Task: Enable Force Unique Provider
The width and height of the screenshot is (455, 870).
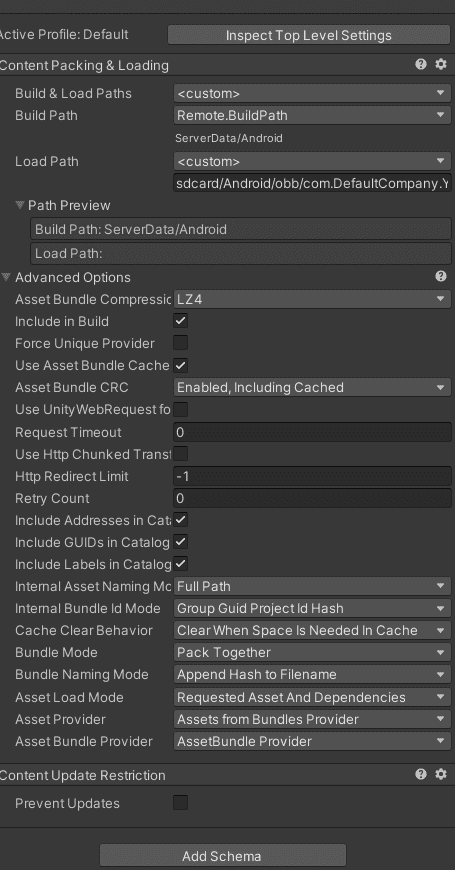Action: (x=180, y=343)
